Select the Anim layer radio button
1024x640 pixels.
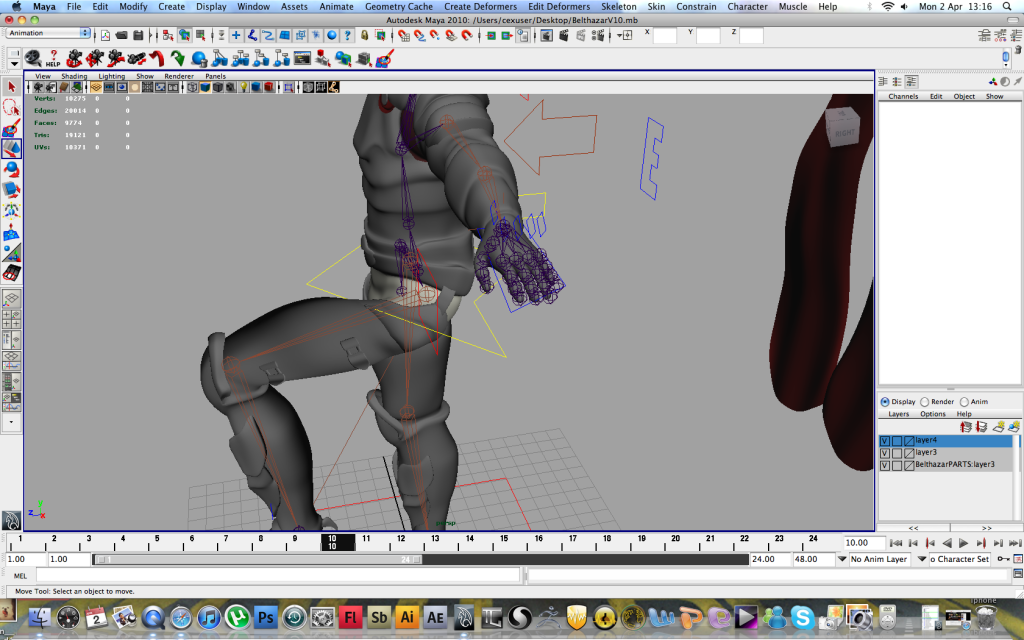click(x=963, y=402)
